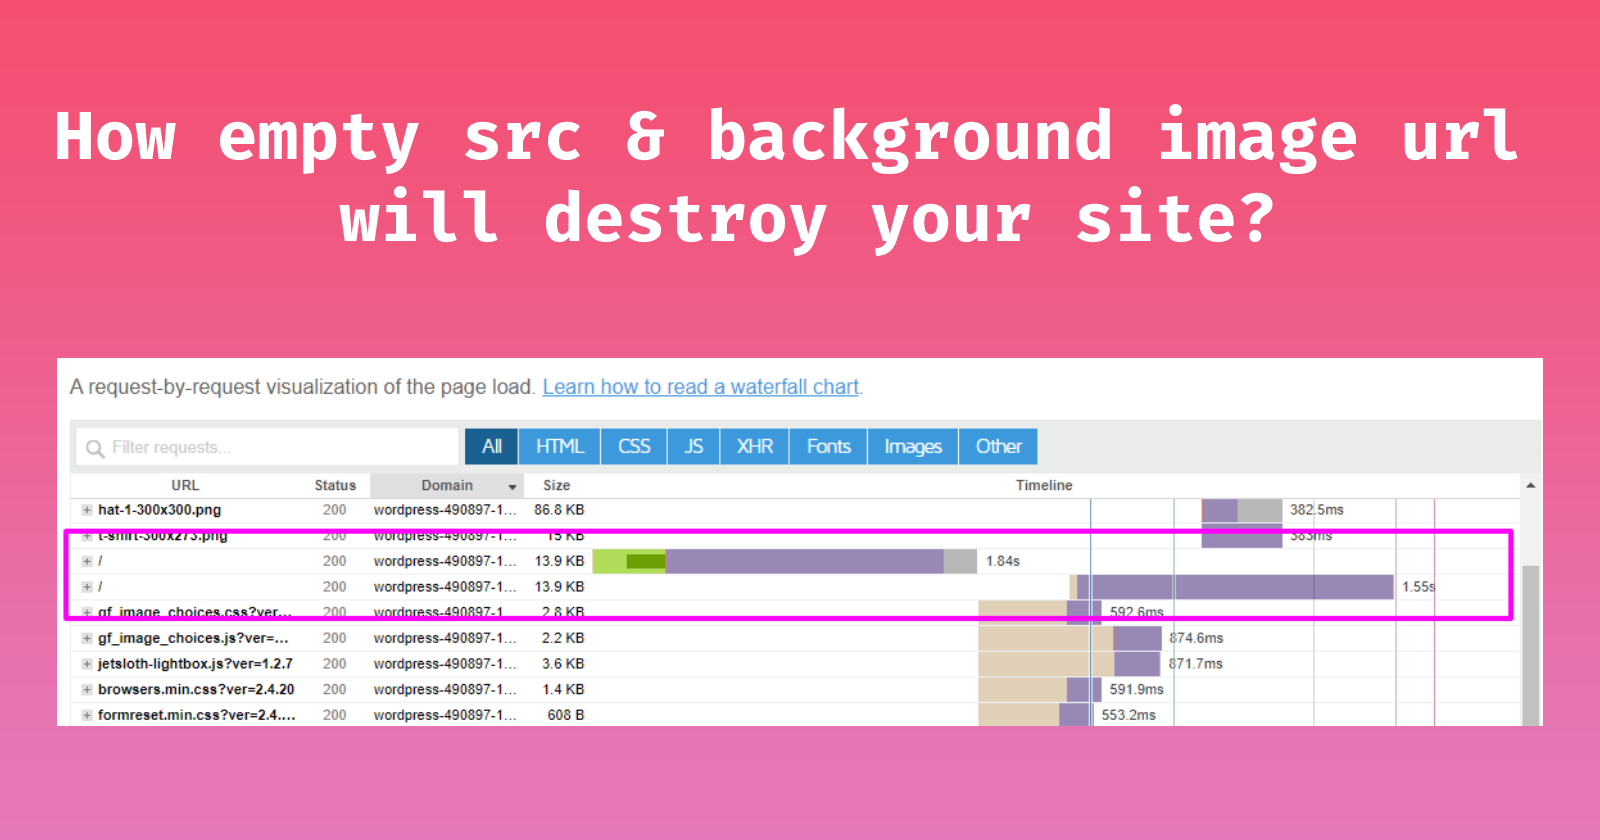The height and width of the screenshot is (840, 1600).
Task: Sort by the Size column header
Action: click(557, 485)
